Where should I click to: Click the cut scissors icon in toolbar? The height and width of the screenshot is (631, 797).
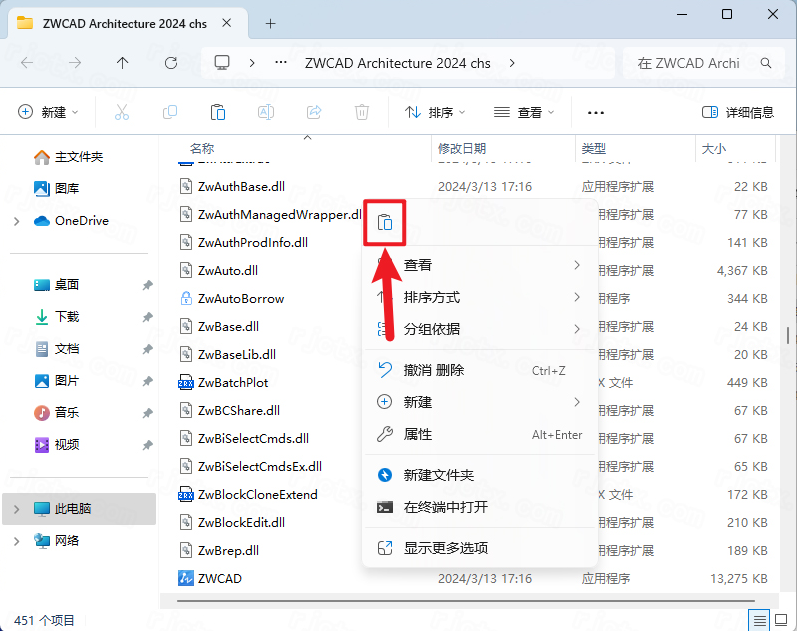click(x=122, y=112)
